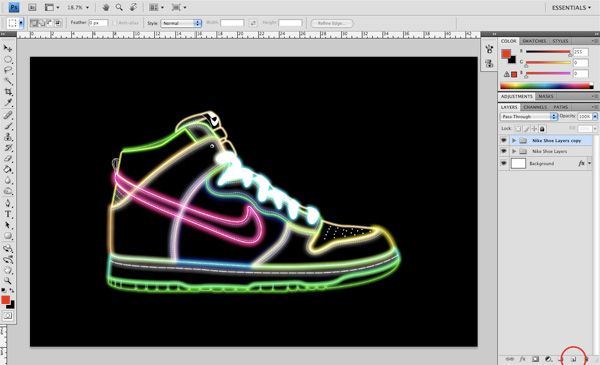Image resolution: width=600 pixels, height=365 pixels.
Task: Switch to the PATHS tab
Action: pos(561,107)
